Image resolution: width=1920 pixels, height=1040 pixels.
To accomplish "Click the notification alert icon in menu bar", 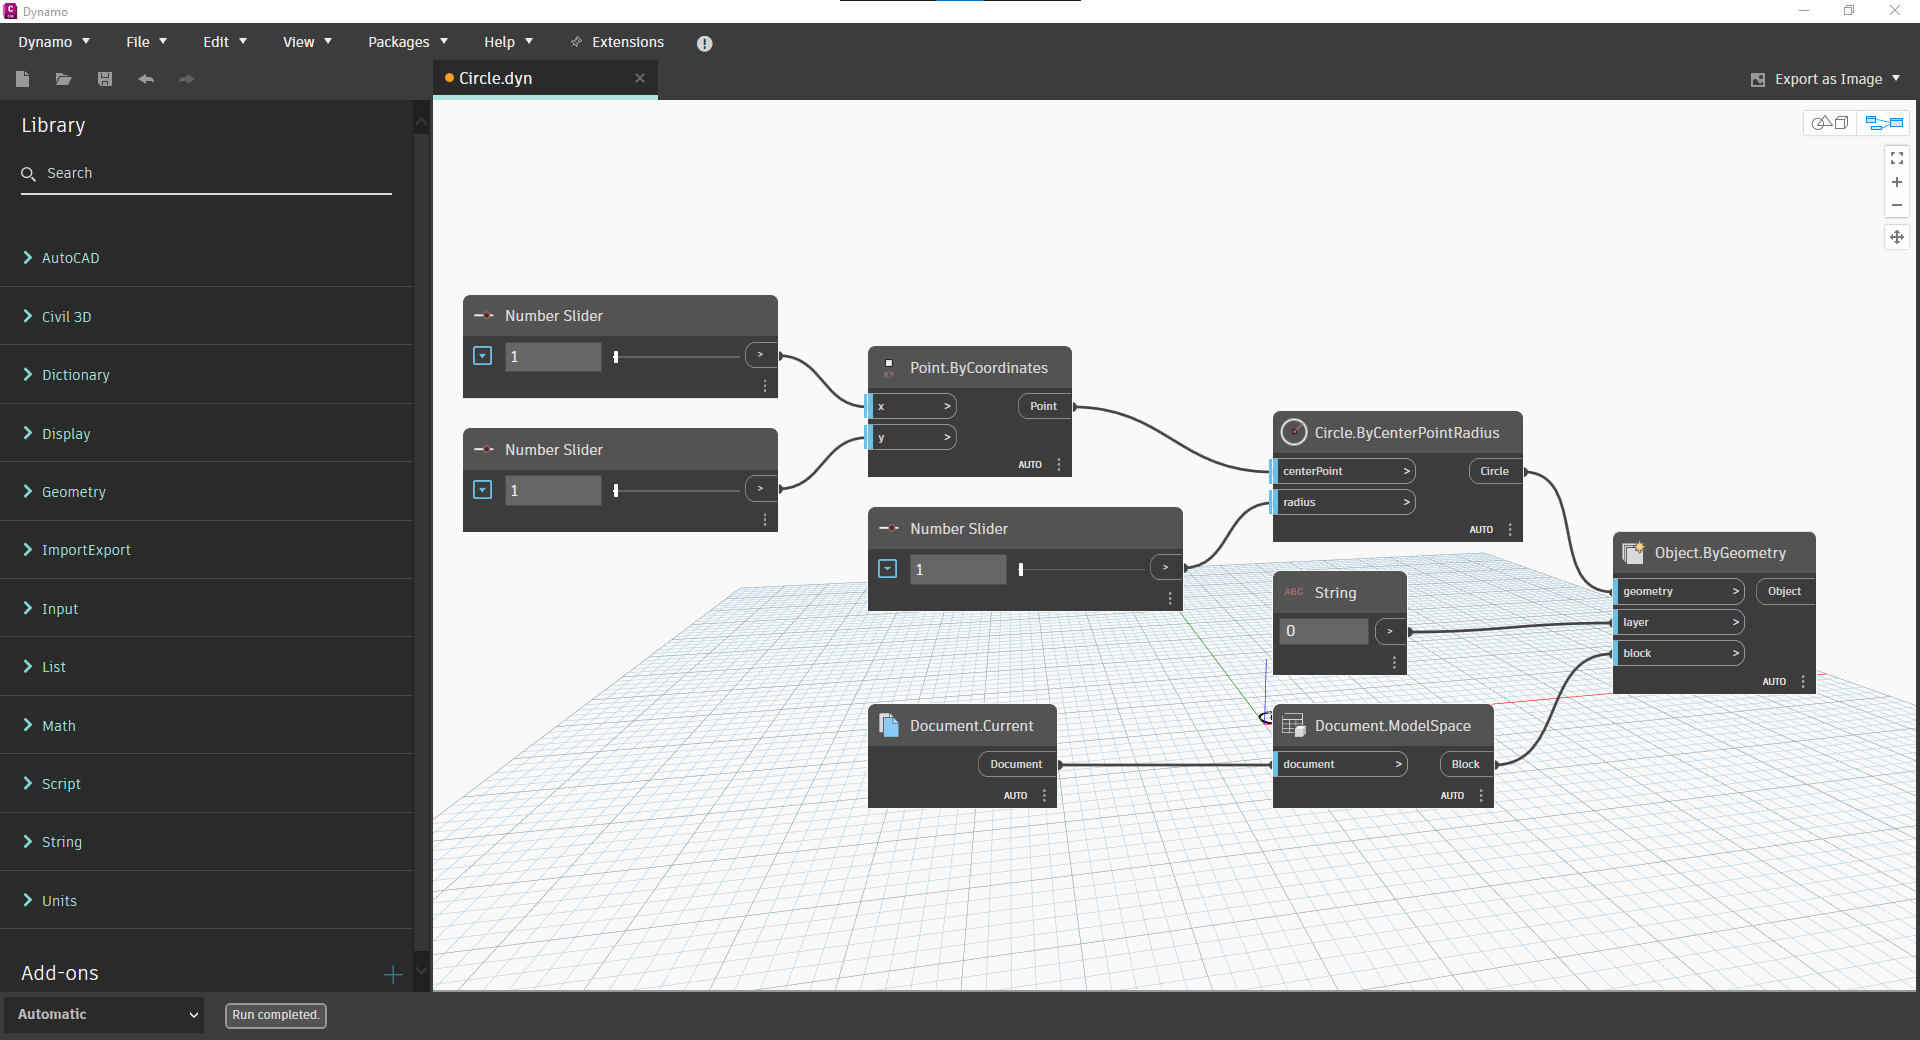I will click(704, 43).
